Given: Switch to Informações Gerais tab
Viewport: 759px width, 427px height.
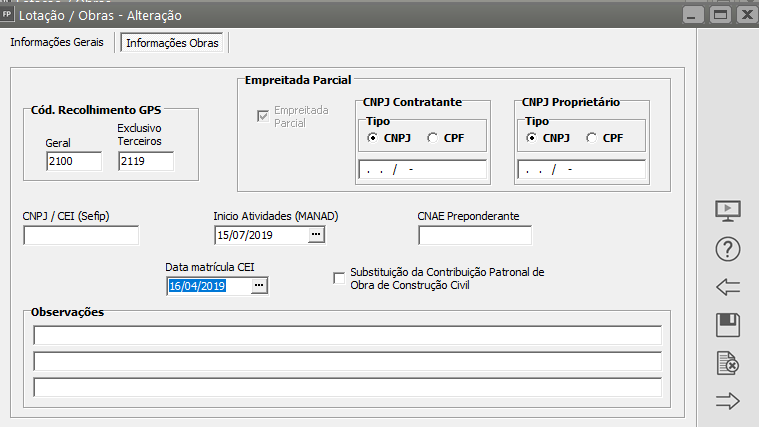Looking at the screenshot, I should [56, 42].
